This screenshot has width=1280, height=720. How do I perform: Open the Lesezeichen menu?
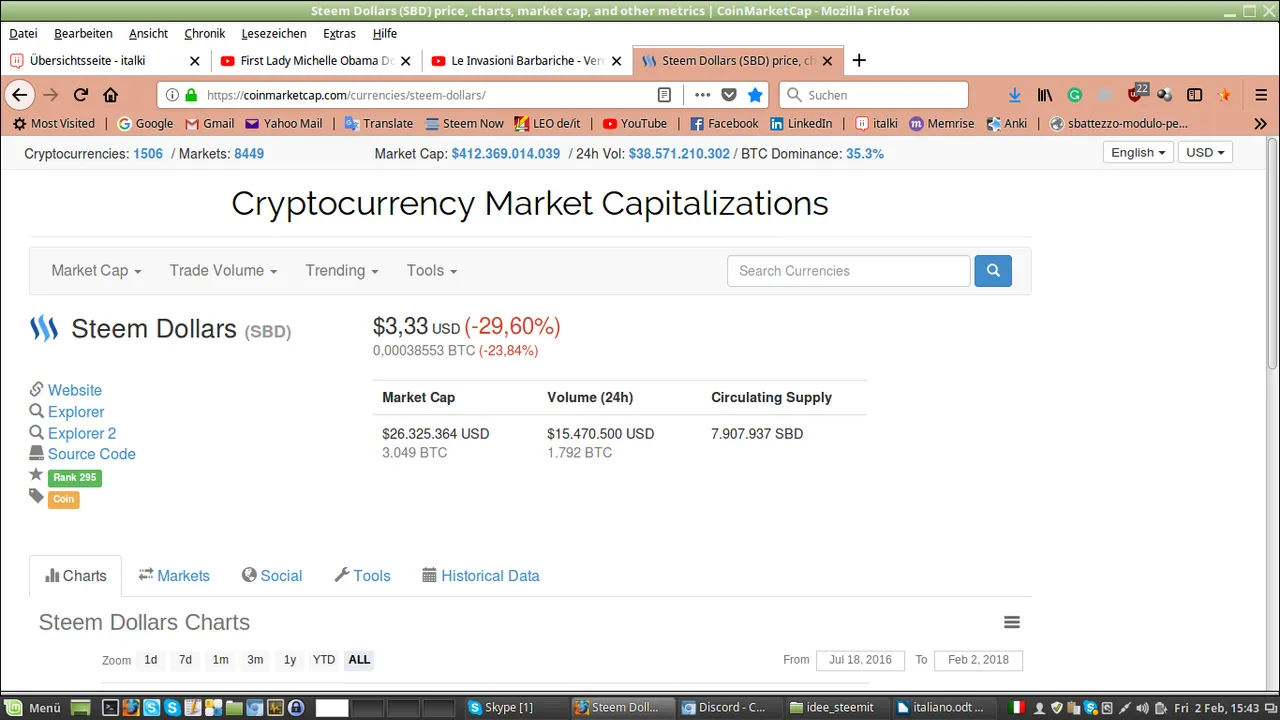[x=274, y=33]
